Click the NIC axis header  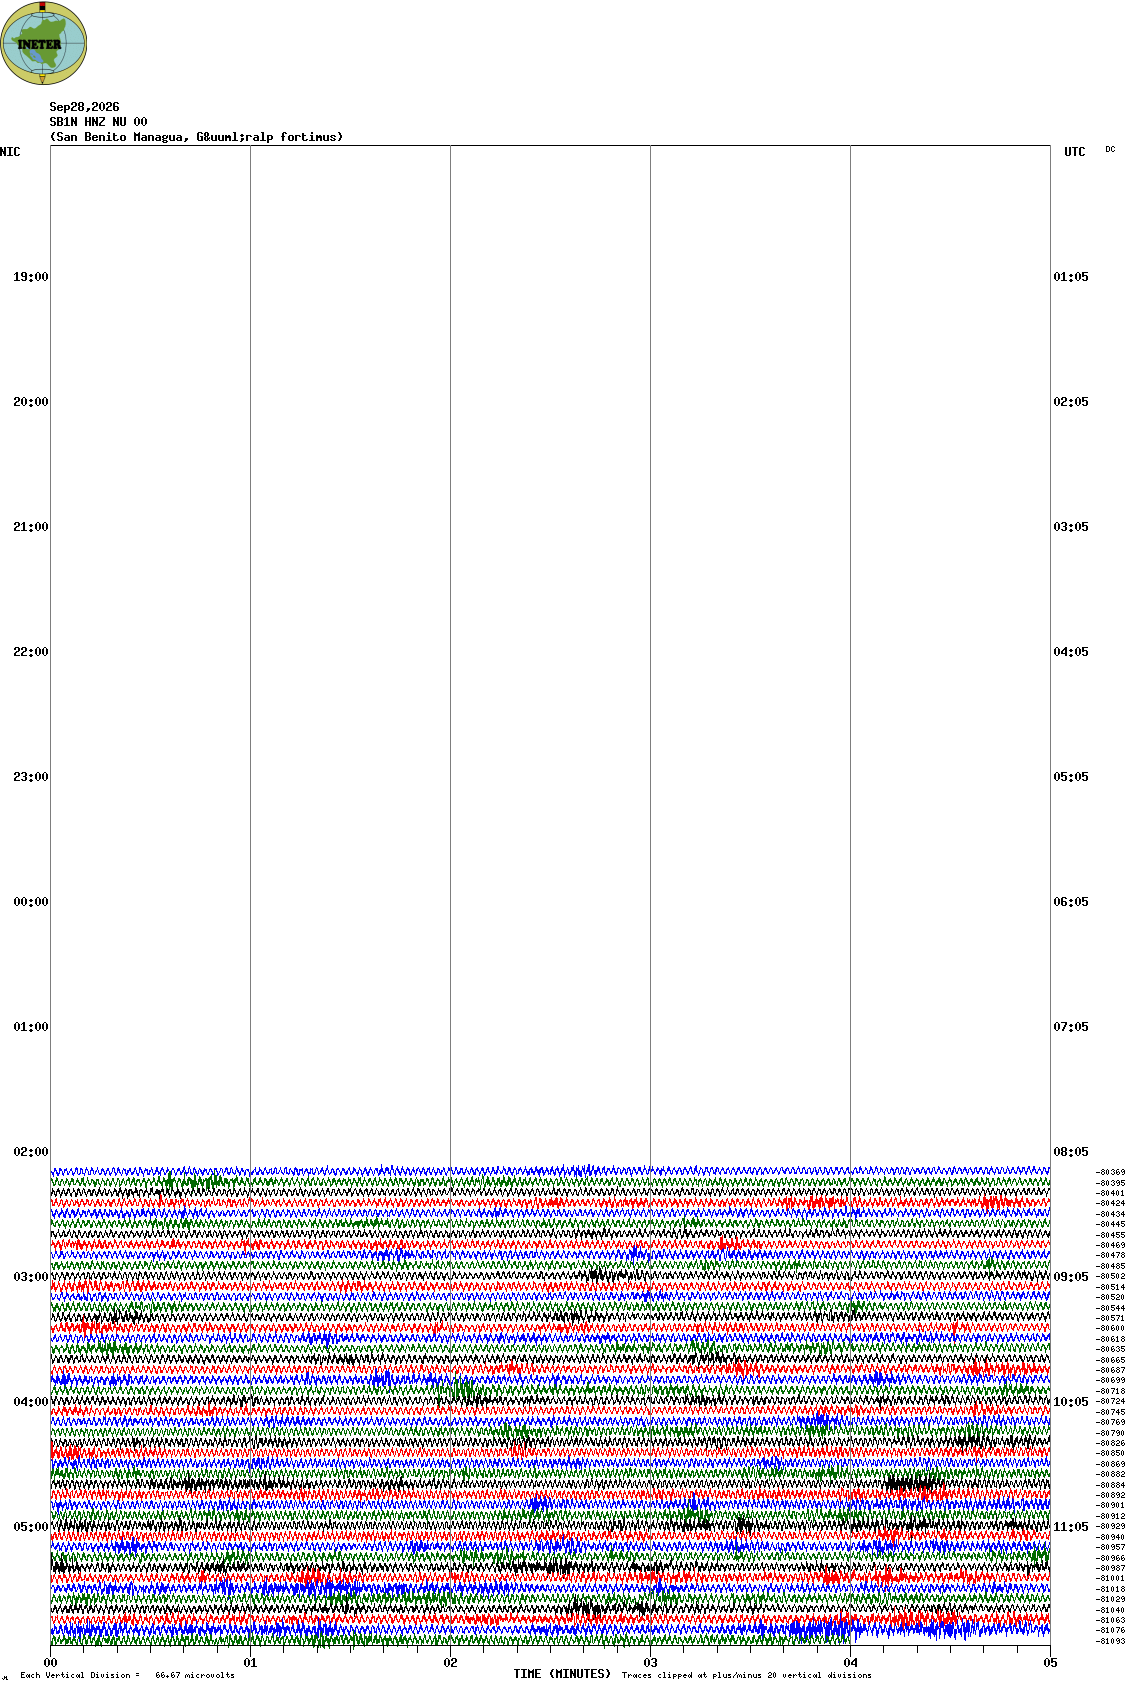pos(10,152)
